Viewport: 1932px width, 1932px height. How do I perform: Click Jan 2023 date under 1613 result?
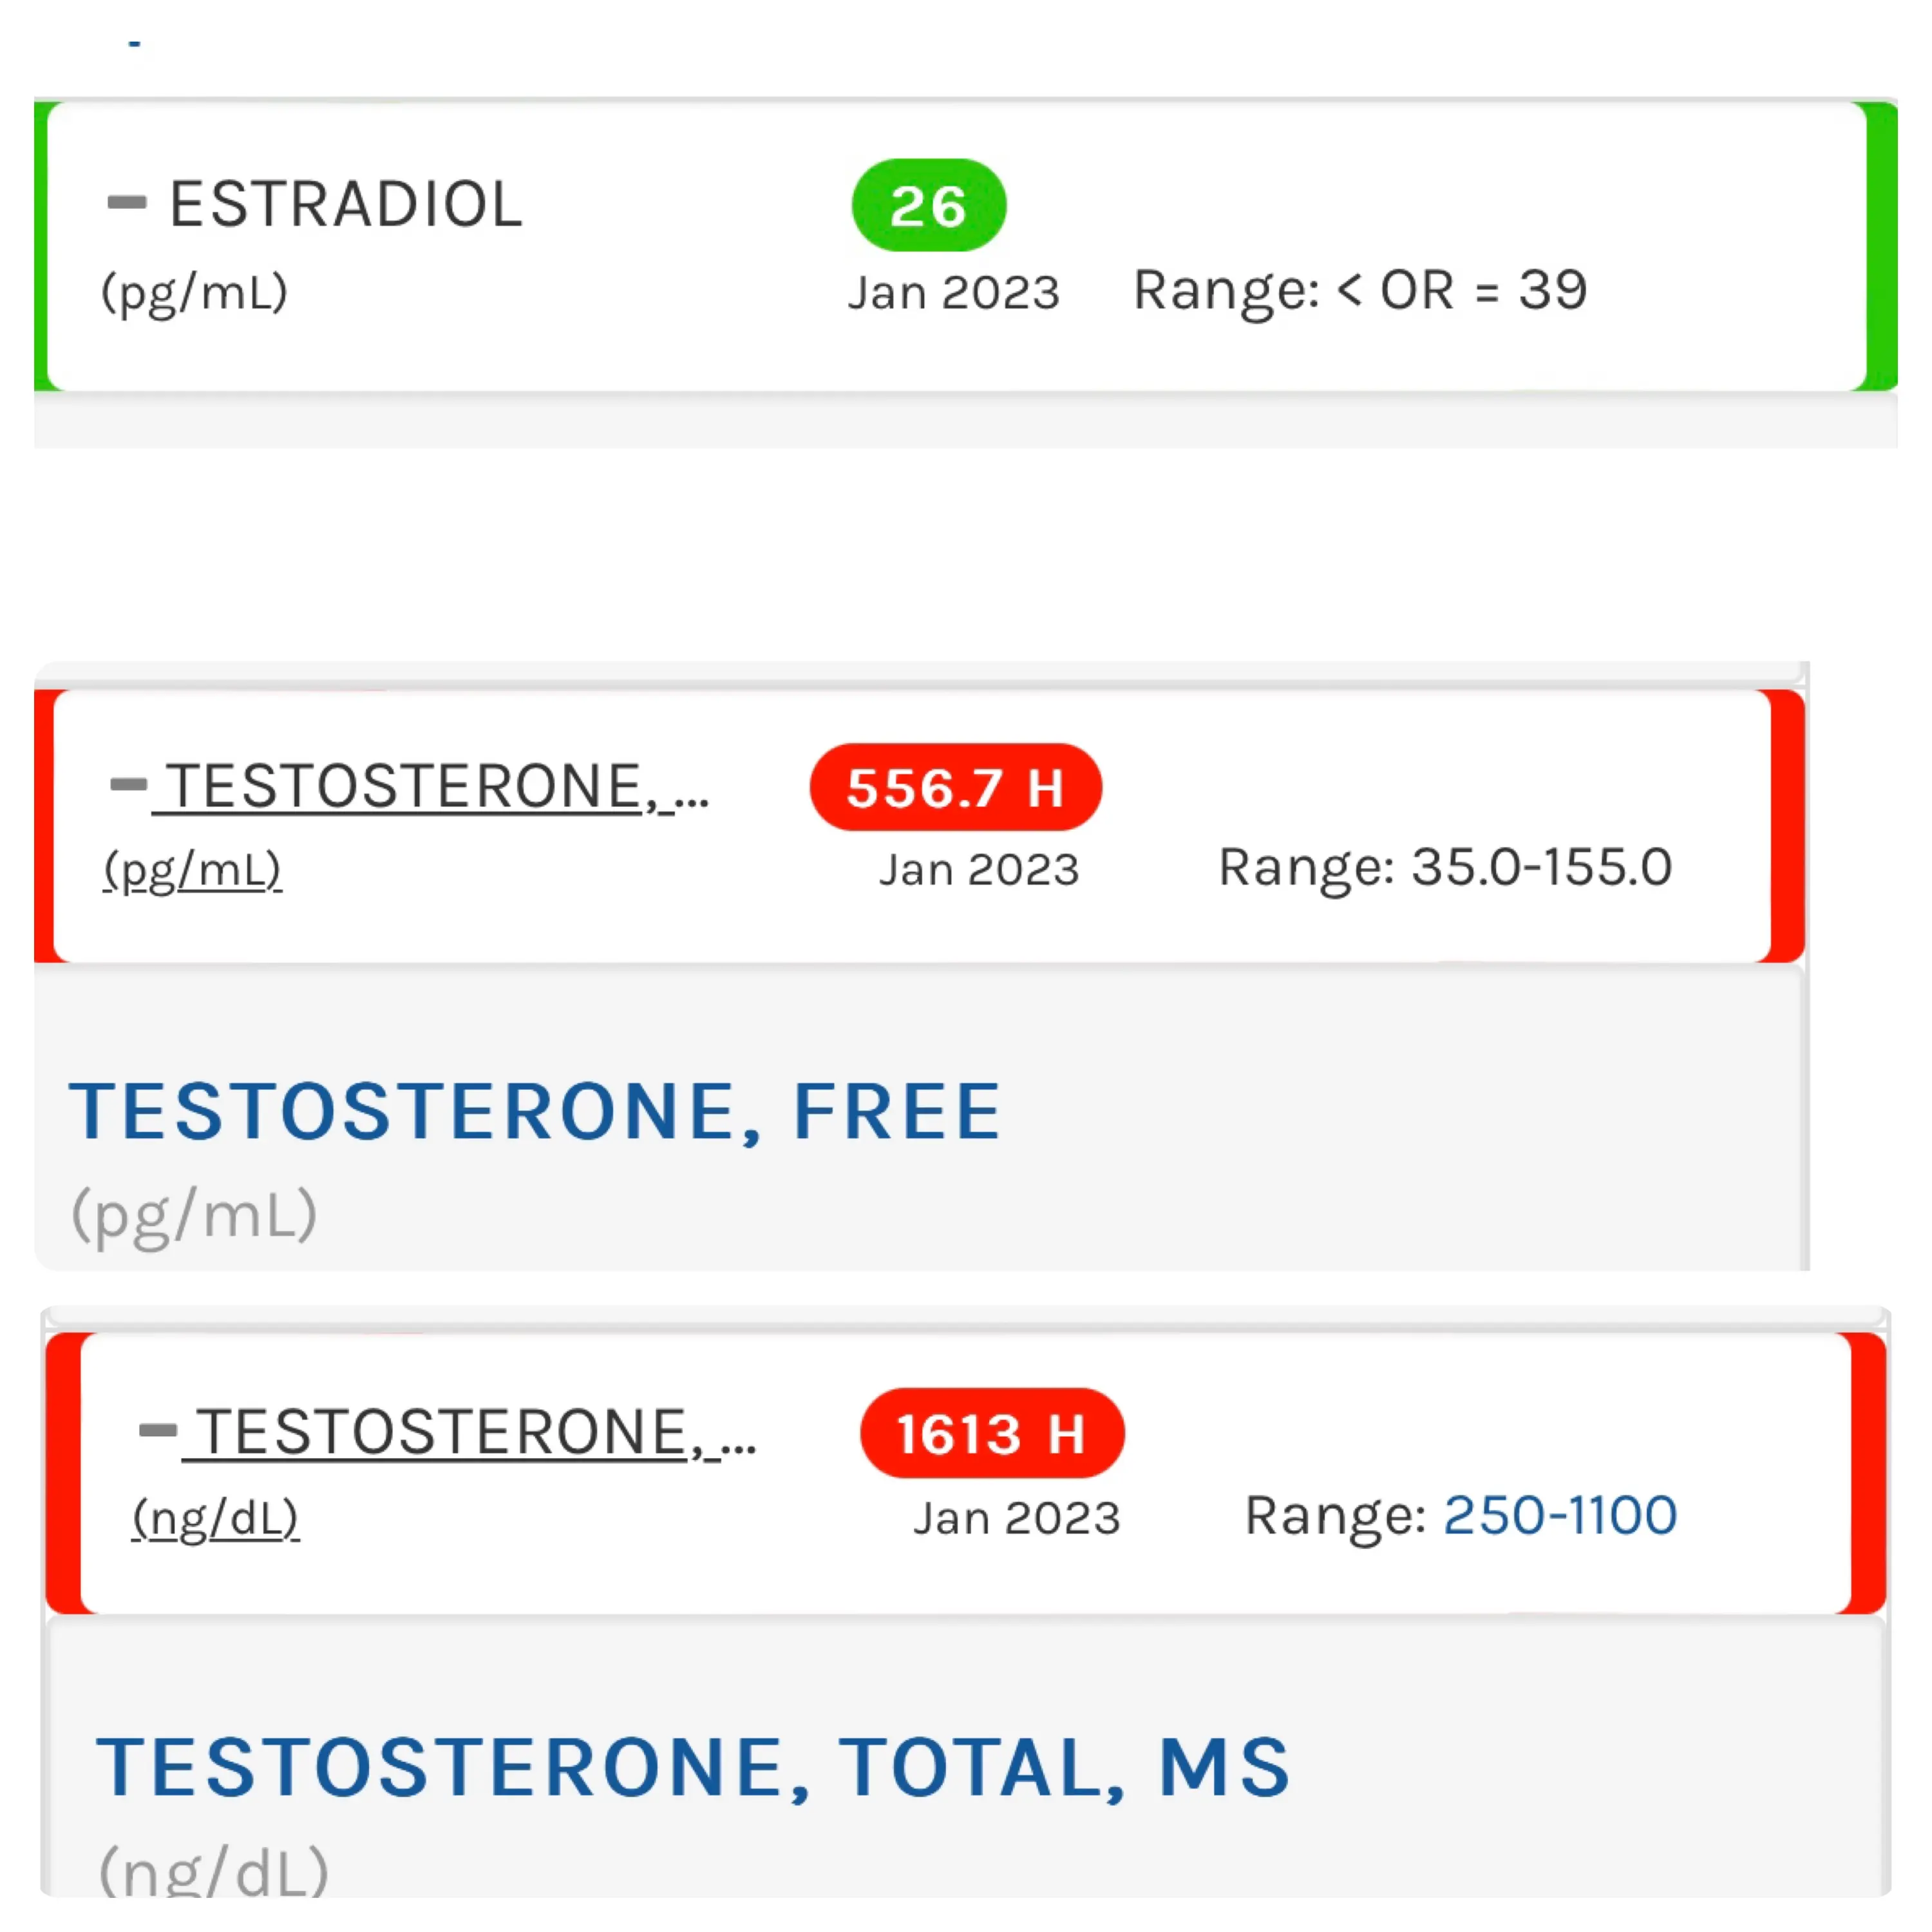coord(1016,1518)
